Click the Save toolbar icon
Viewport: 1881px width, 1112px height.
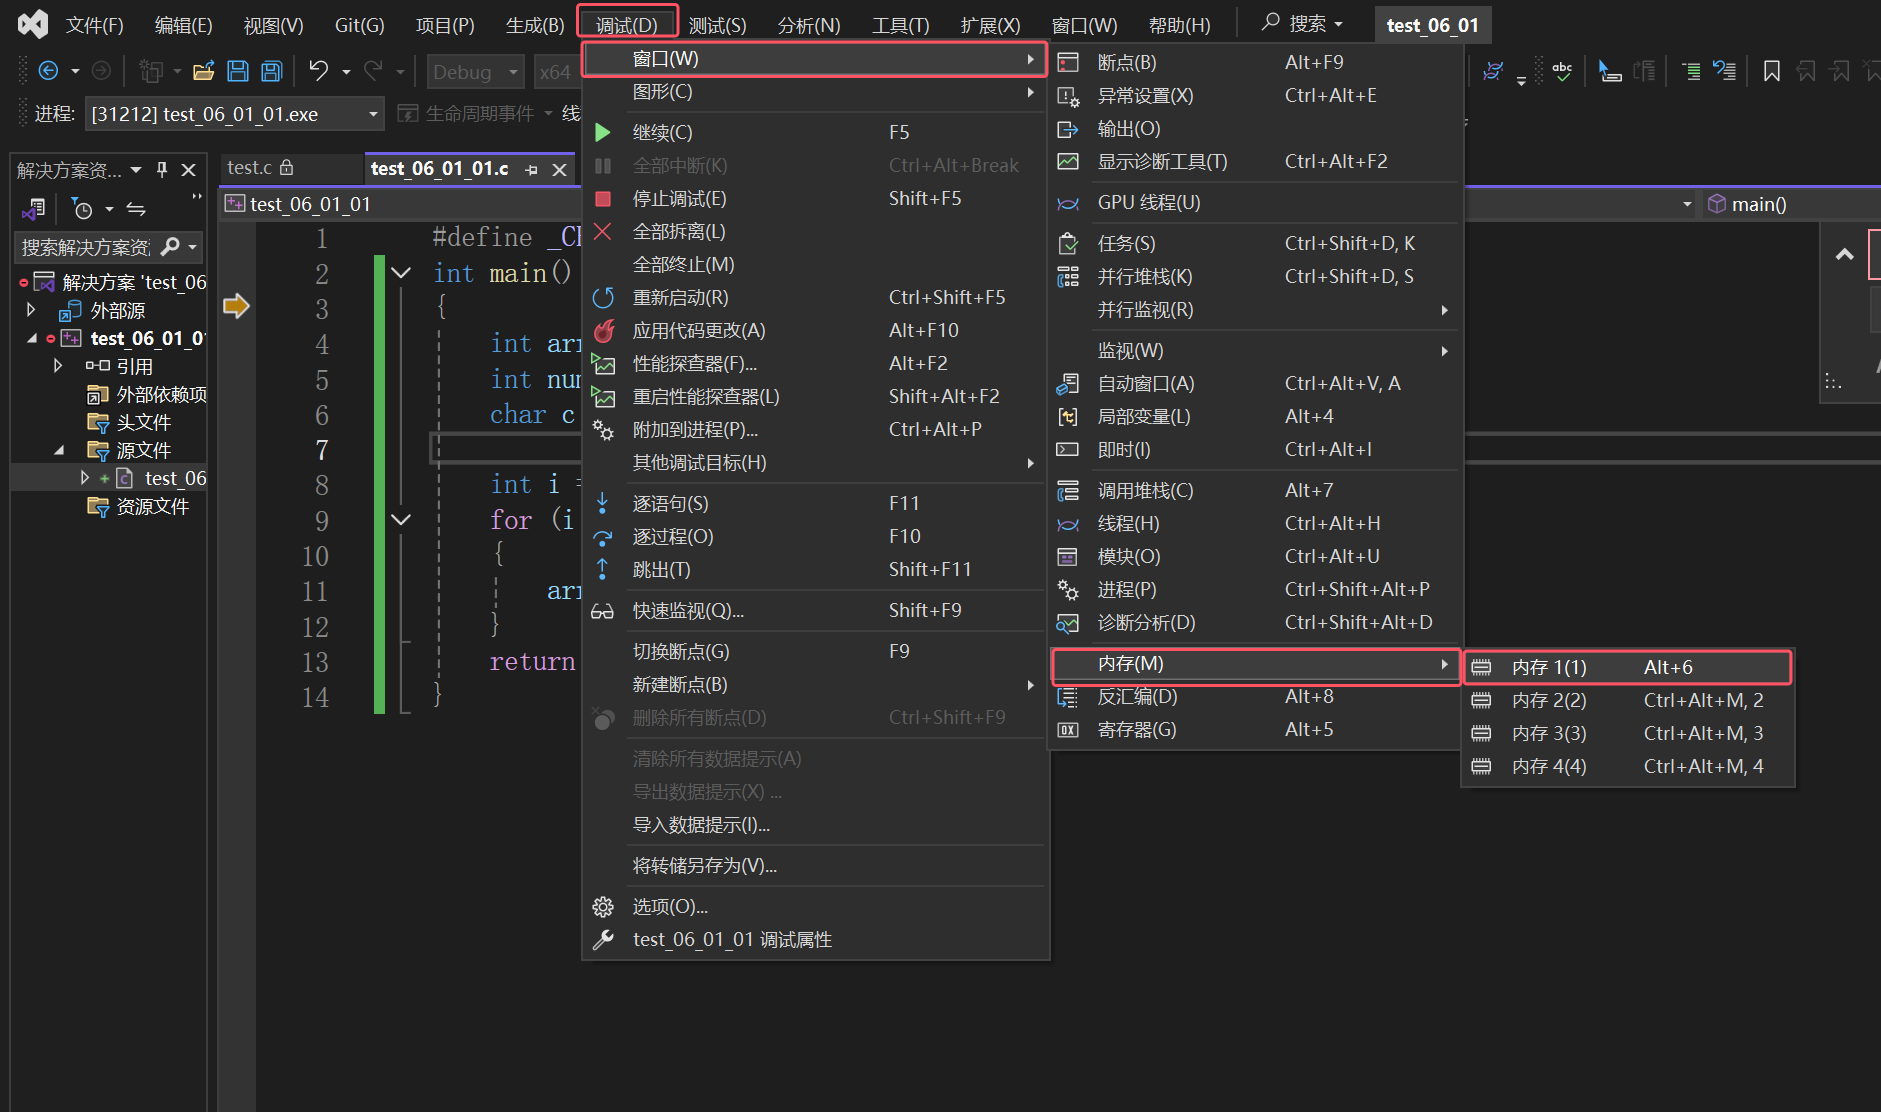[238, 71]
